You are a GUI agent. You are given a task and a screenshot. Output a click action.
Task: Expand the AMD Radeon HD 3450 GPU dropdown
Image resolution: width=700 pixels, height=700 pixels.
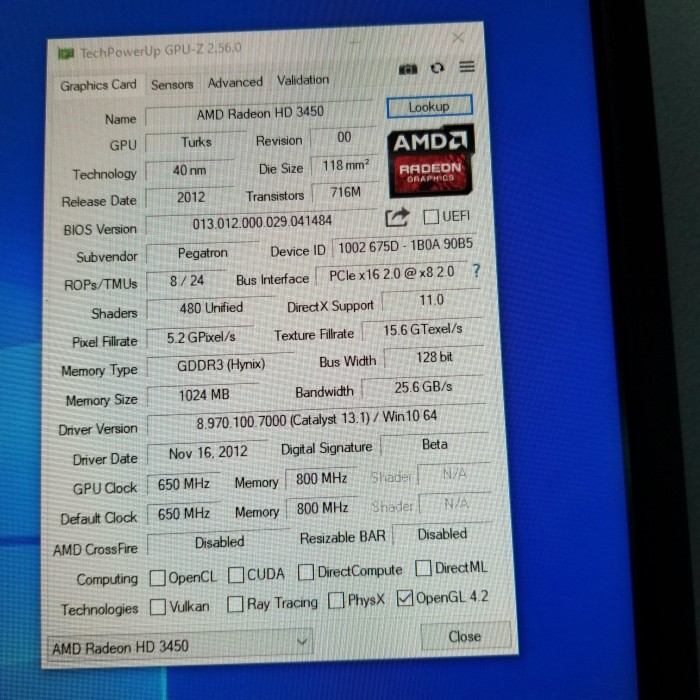[180, 645]
